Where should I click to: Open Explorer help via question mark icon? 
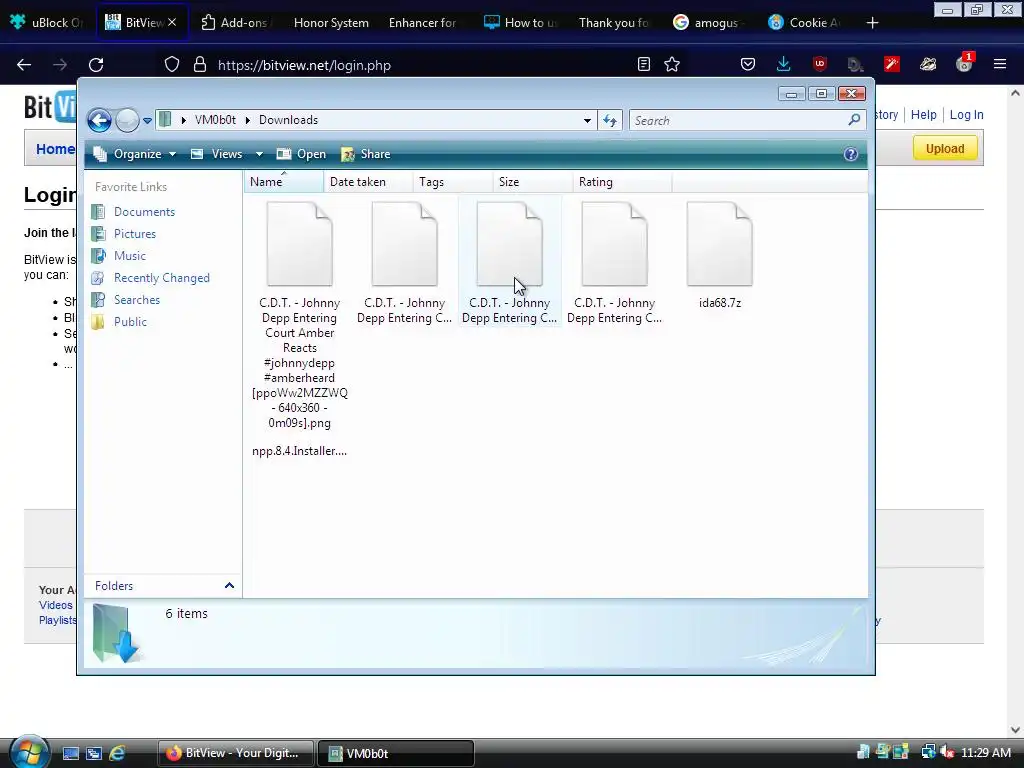pos(850,154)
